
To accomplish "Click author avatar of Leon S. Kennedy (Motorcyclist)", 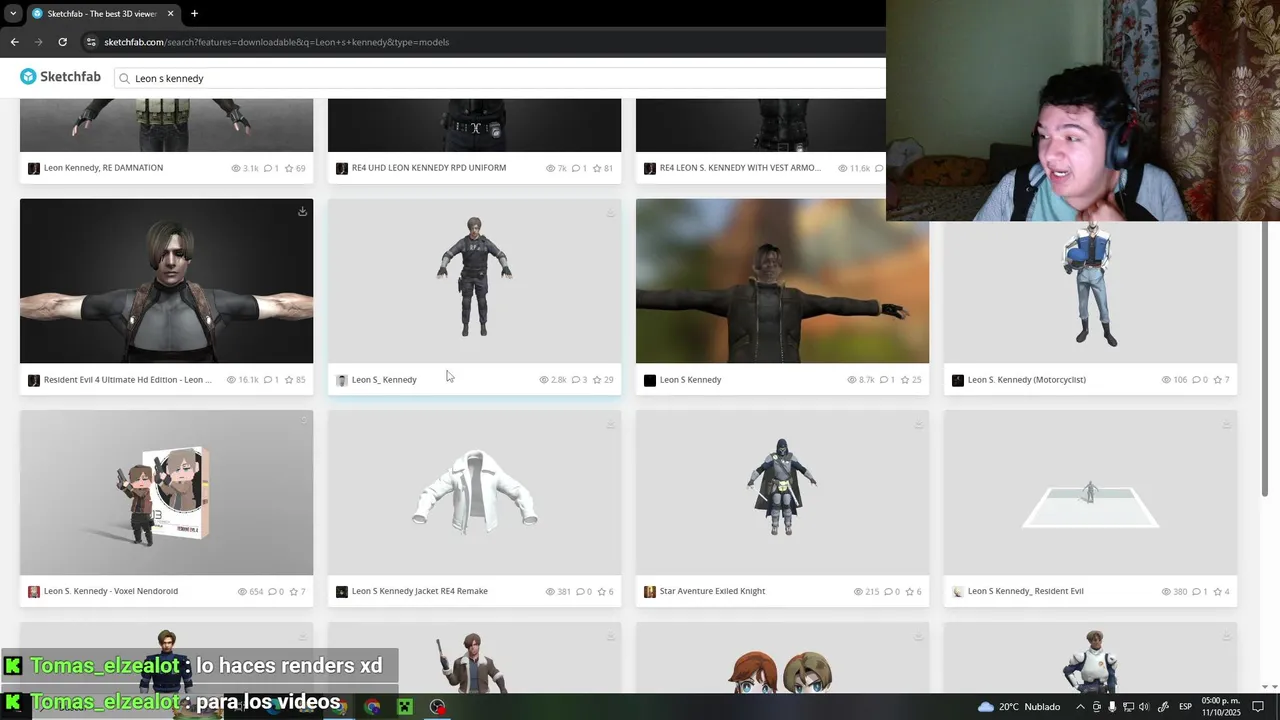I will [958, 380].
